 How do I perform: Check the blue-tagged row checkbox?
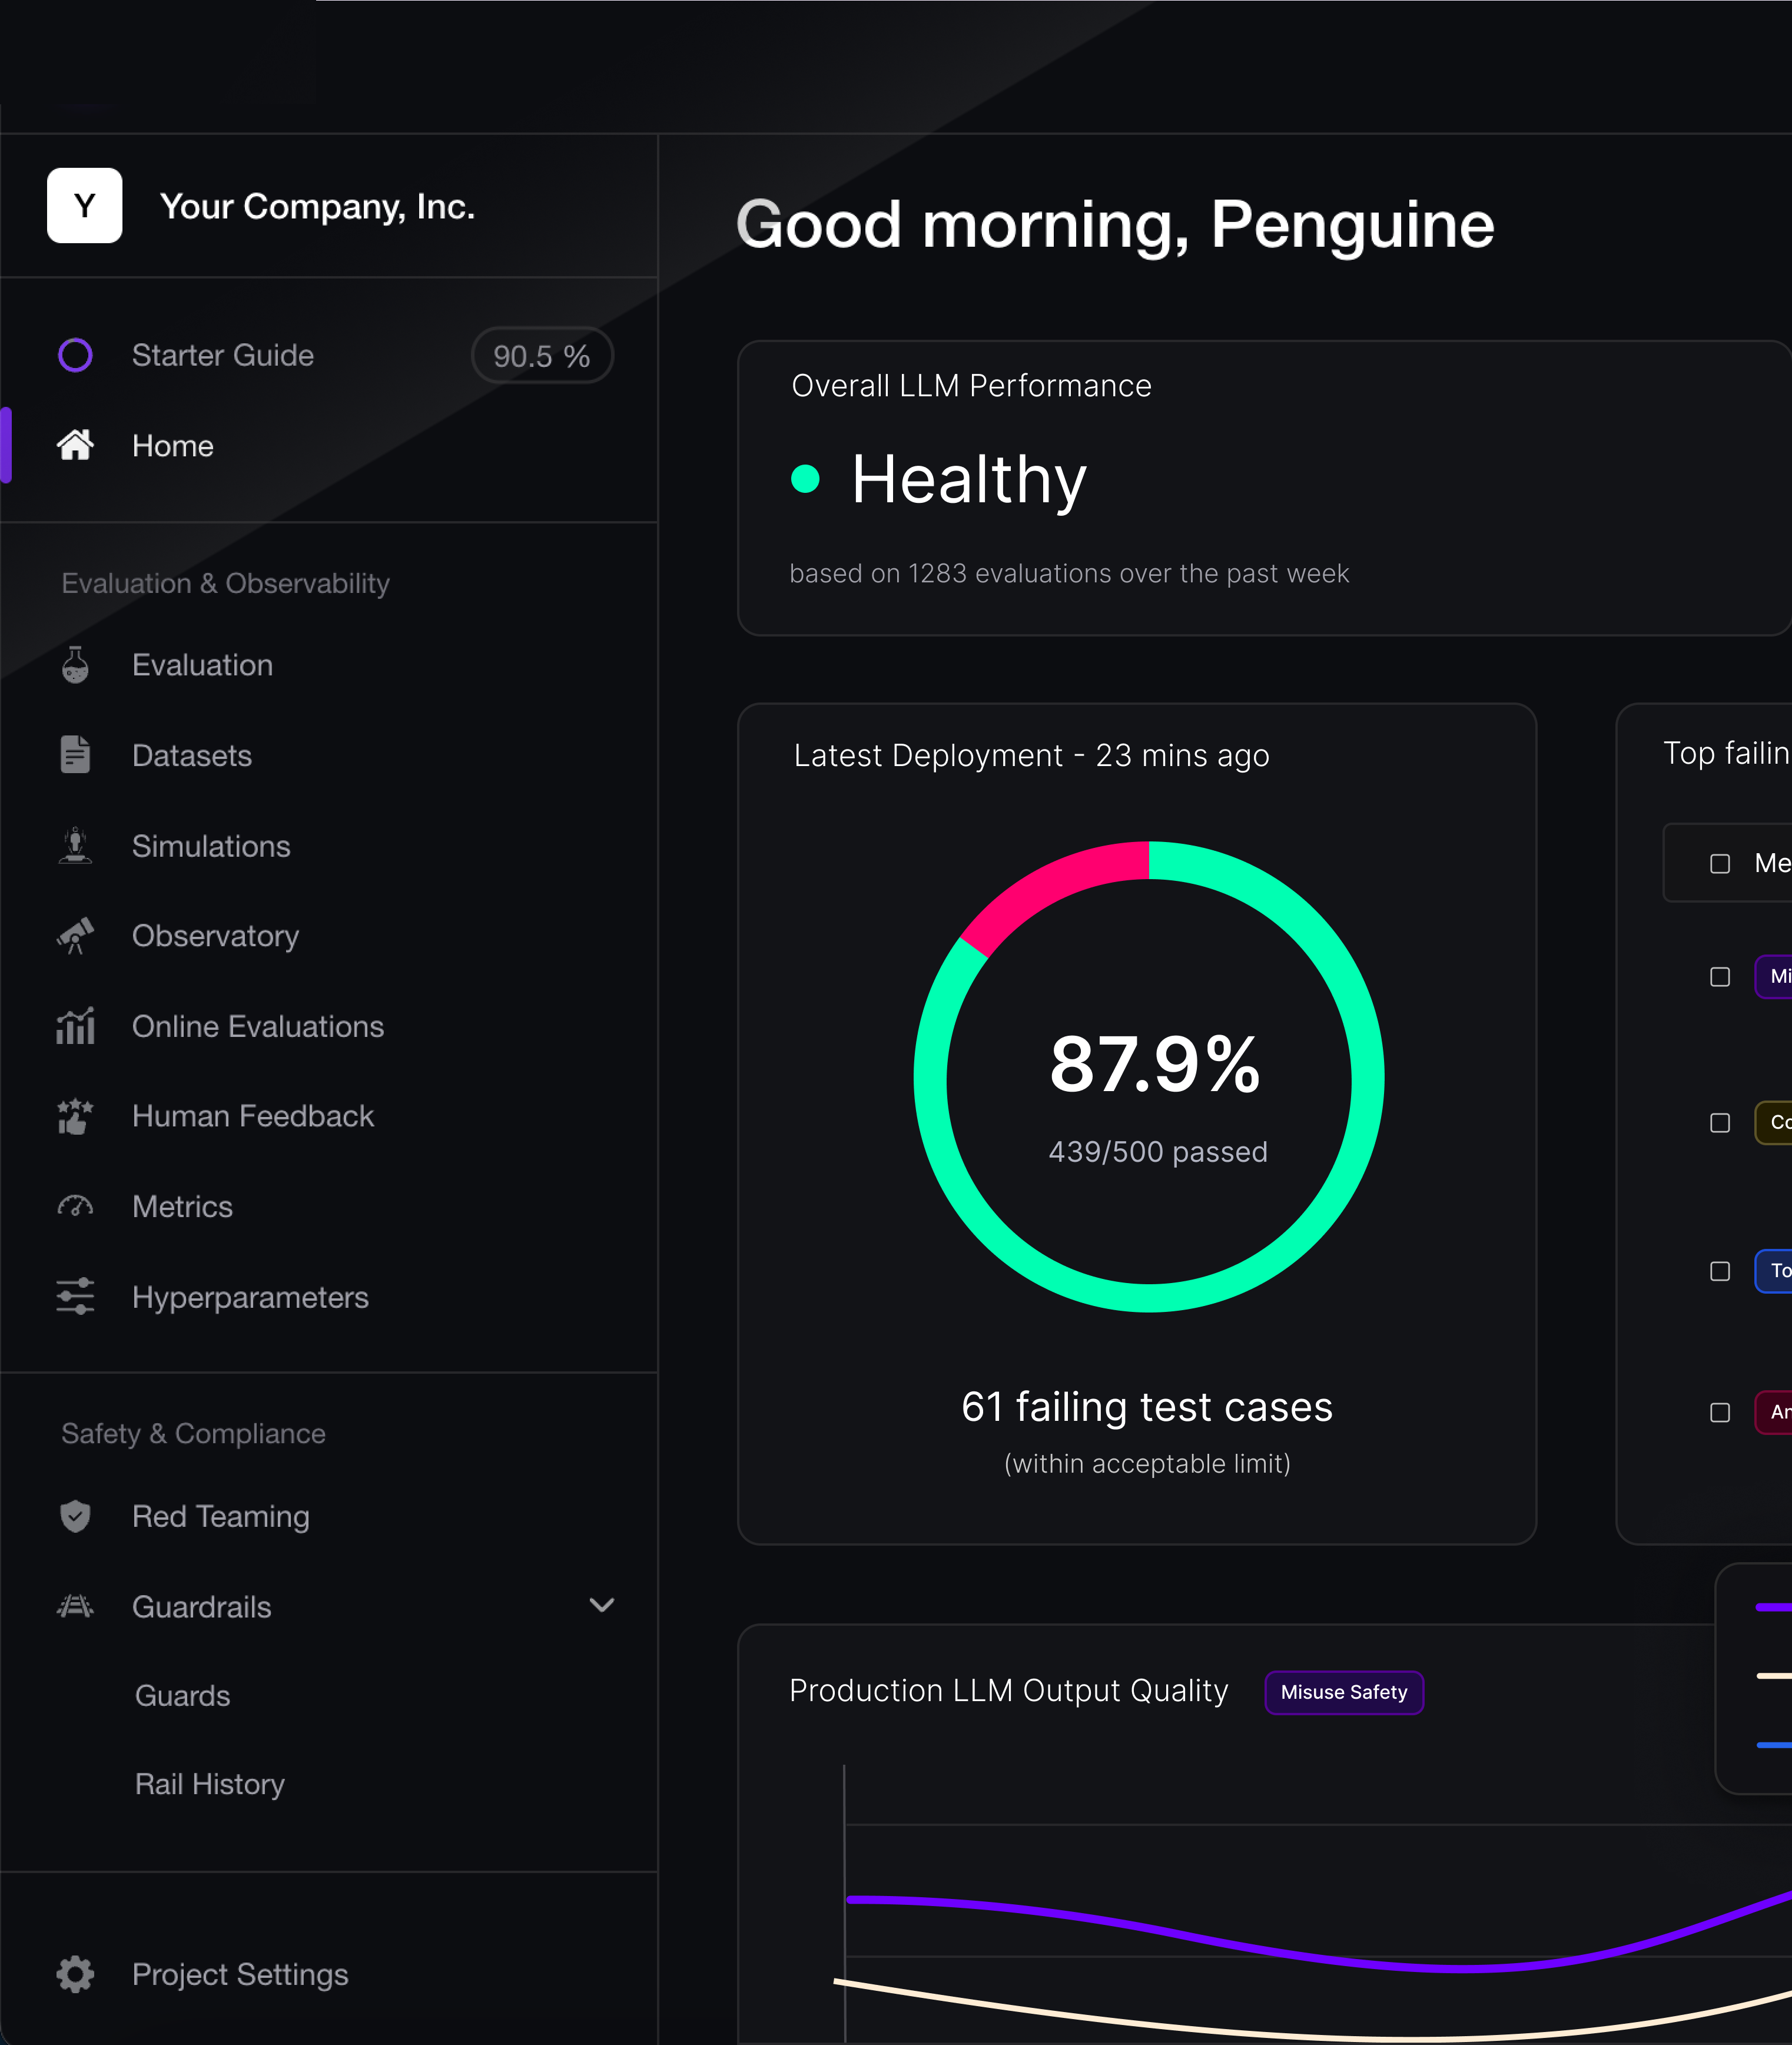coord(1720,1271)
